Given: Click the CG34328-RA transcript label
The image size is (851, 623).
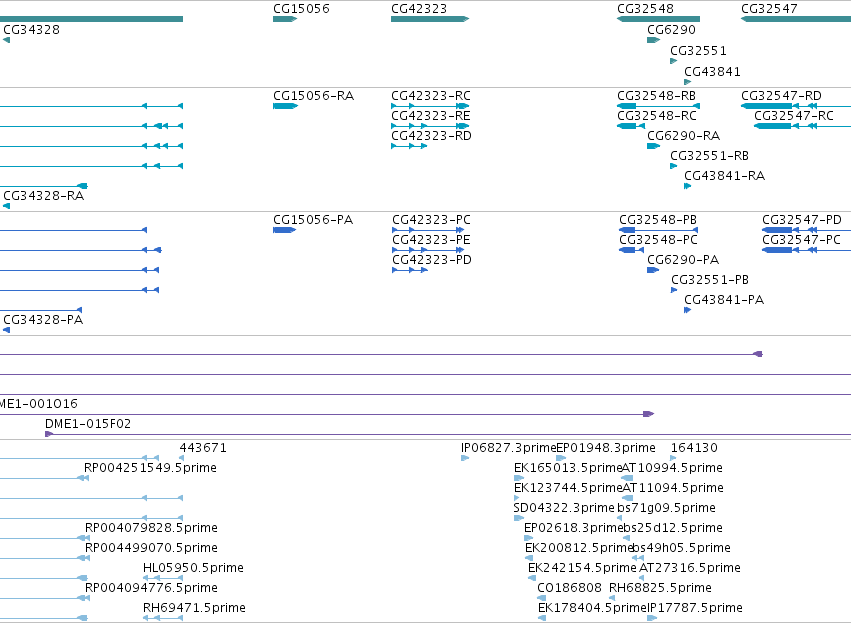Looking at the screenshot, I should (x=43, y=196).
